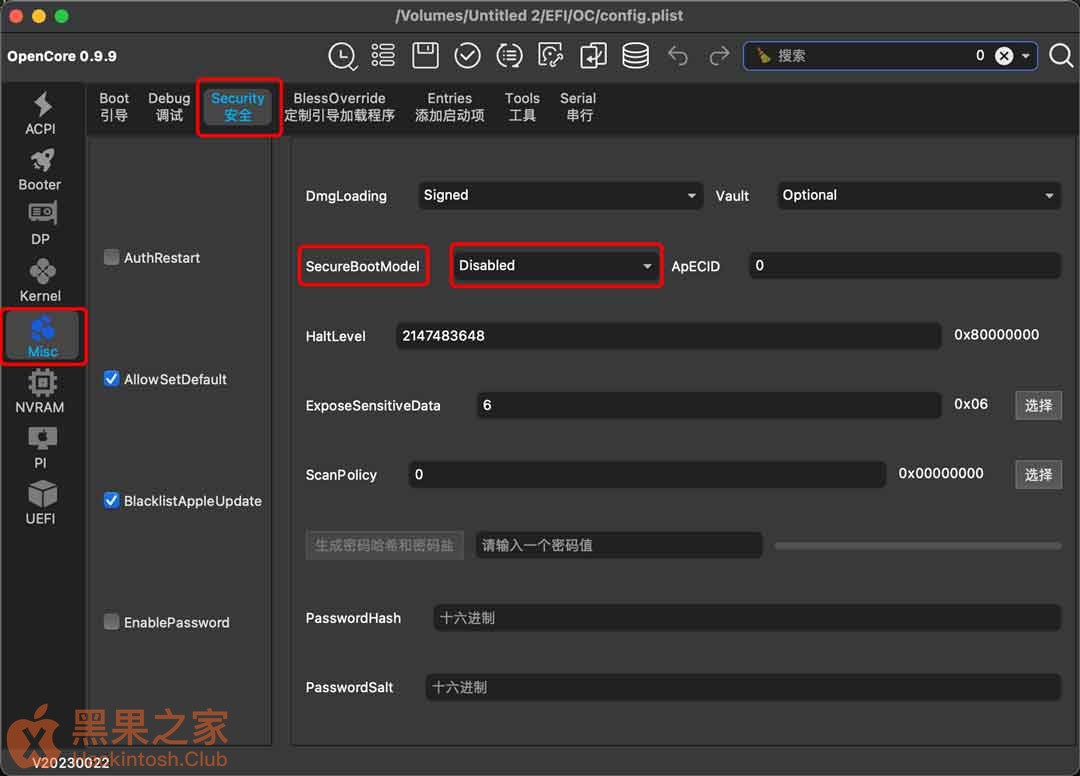Click the magnifier search icon
The image size is (1080, 776).
coord(1061,55)
